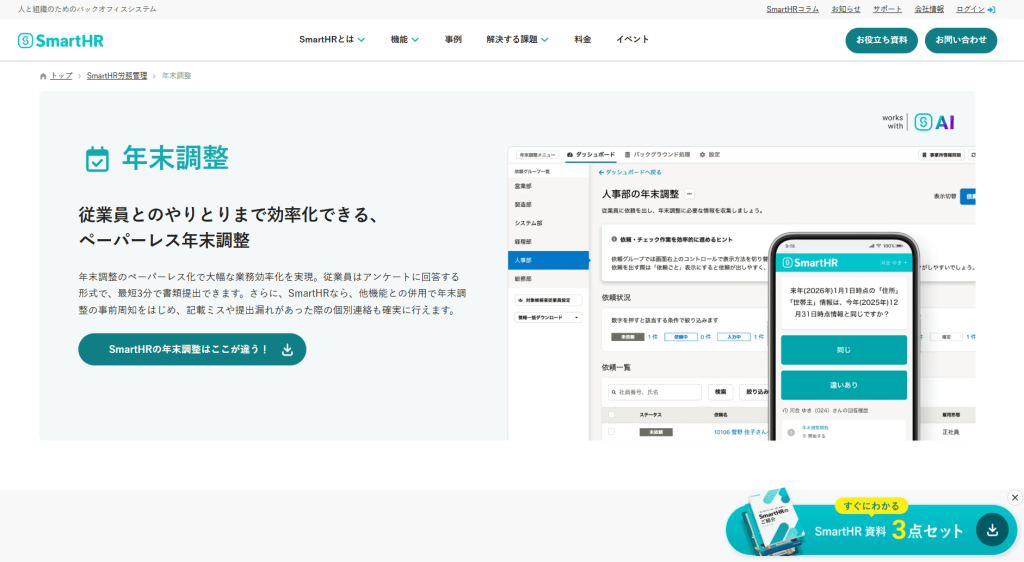Screen dimensions: 1024x562
Task: Open the 事例 menu item
Action: click(453, 40)
